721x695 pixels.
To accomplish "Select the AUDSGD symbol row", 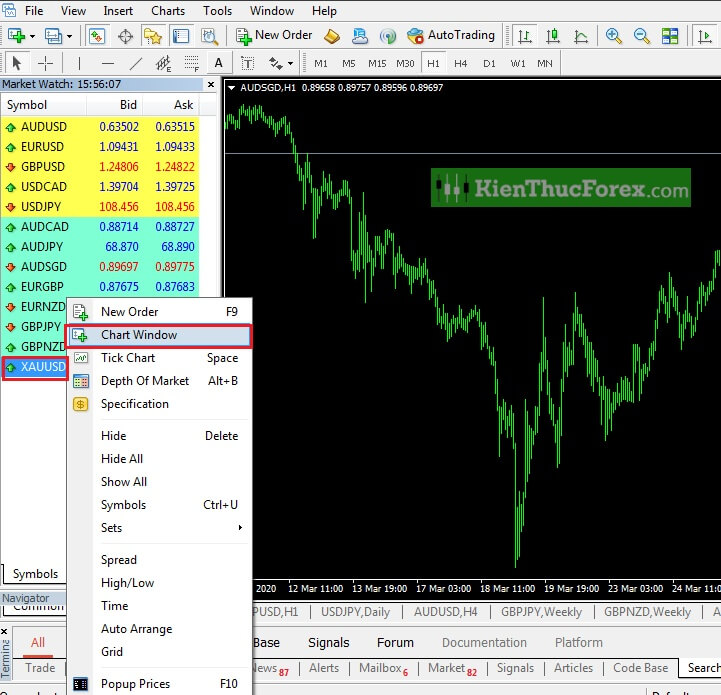I will coord(100,267).
